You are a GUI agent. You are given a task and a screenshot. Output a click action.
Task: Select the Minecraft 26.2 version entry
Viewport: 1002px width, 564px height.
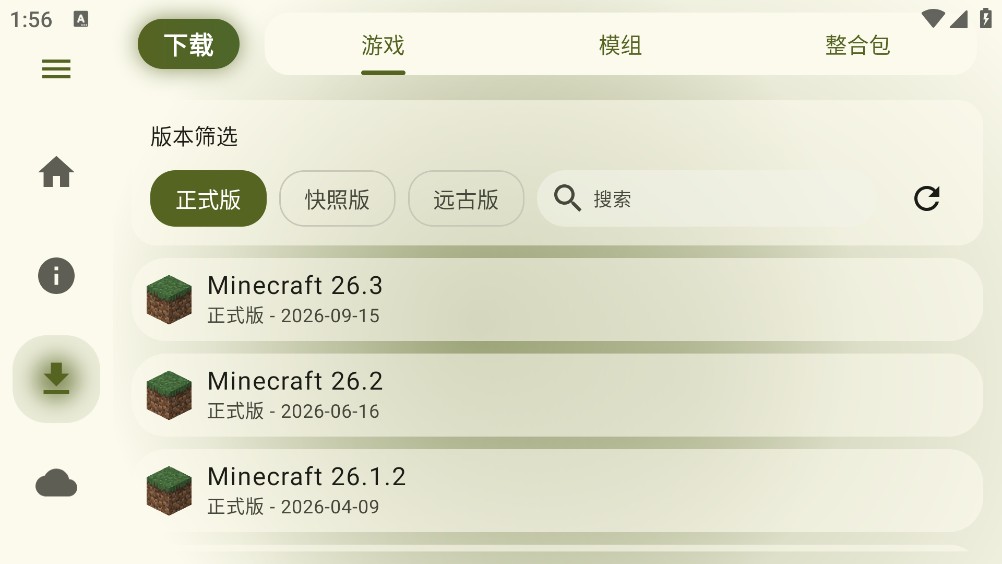click(557, 395)
